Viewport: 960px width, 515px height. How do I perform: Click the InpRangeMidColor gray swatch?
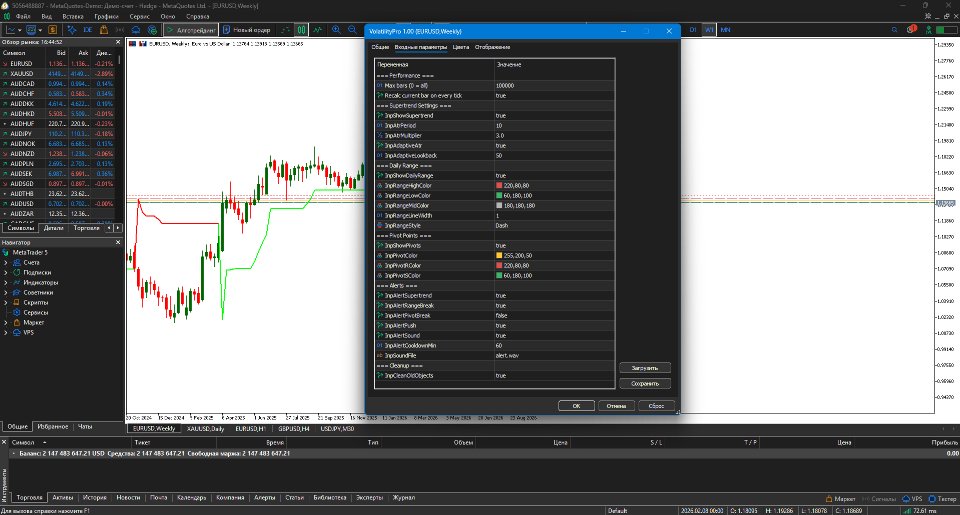coord(499,206)
